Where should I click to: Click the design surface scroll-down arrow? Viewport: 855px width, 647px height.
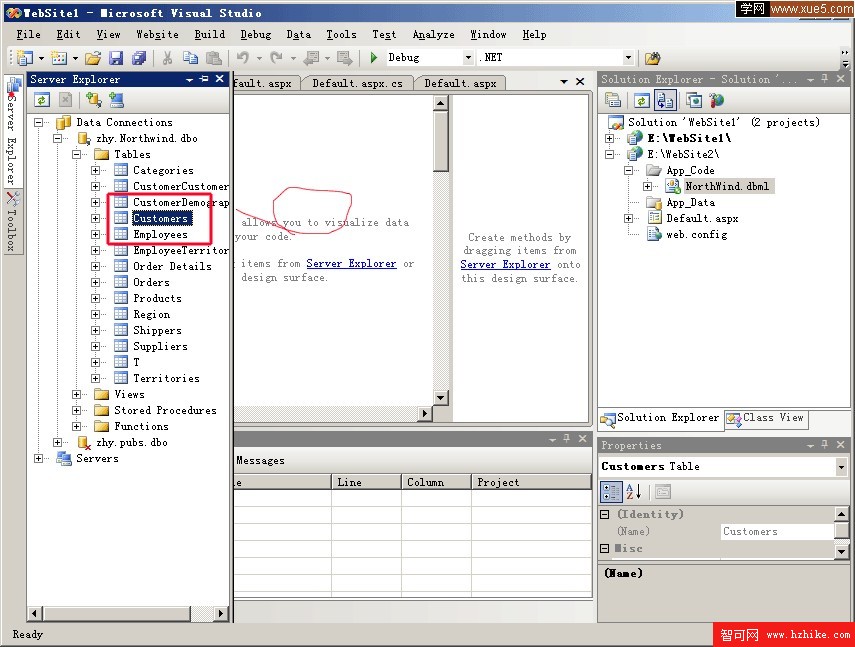click(441, 397)
